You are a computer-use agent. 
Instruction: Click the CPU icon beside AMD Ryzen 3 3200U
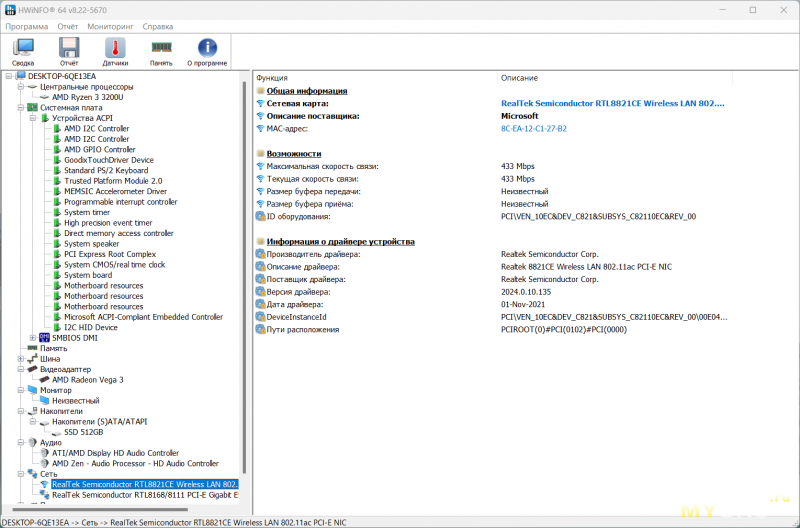(x=44, y=97)
